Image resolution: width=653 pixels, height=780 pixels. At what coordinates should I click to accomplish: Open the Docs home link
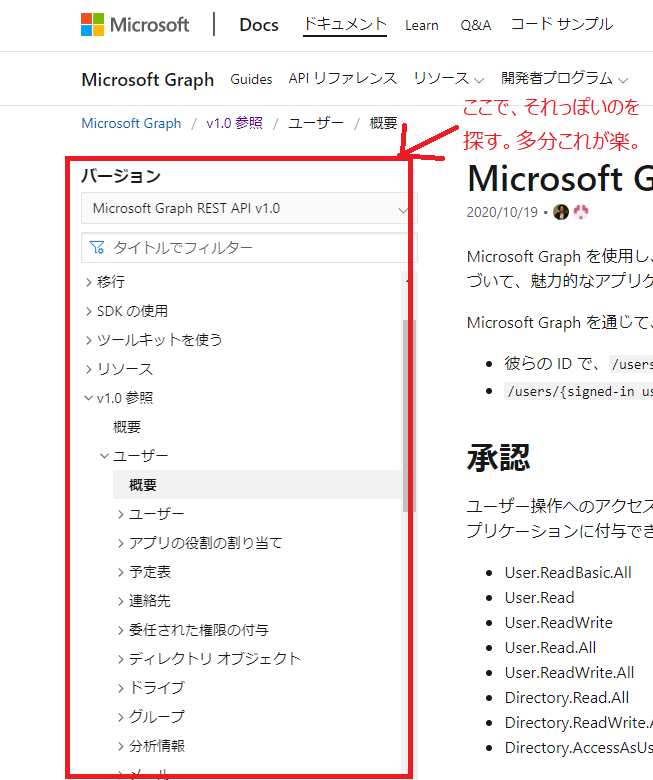pyautogui.click(x=259, y=25)
